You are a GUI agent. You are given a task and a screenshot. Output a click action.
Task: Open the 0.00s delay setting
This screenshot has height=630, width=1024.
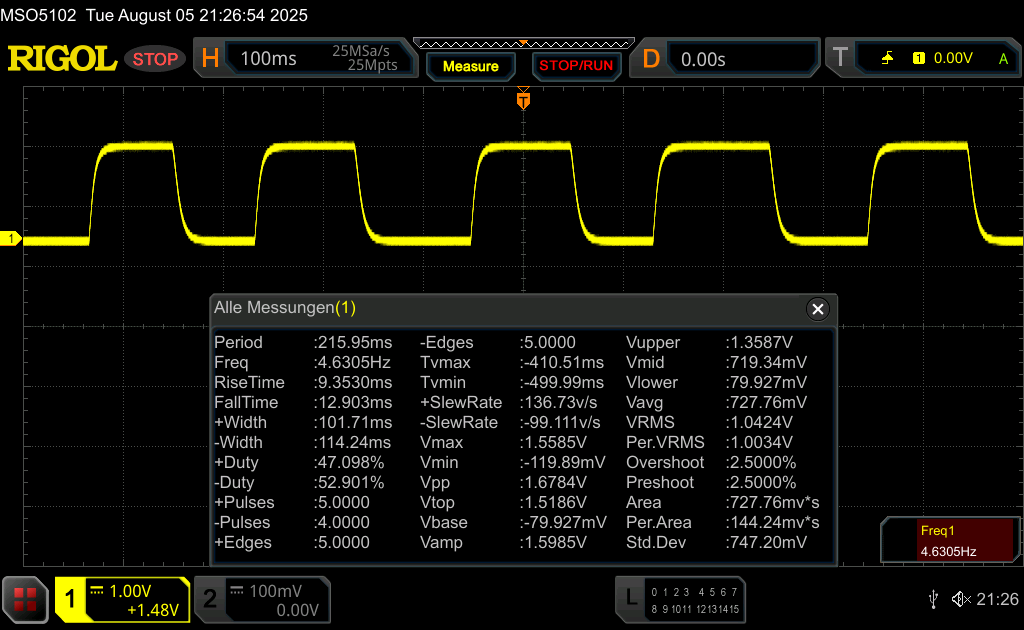click(703, 59)
